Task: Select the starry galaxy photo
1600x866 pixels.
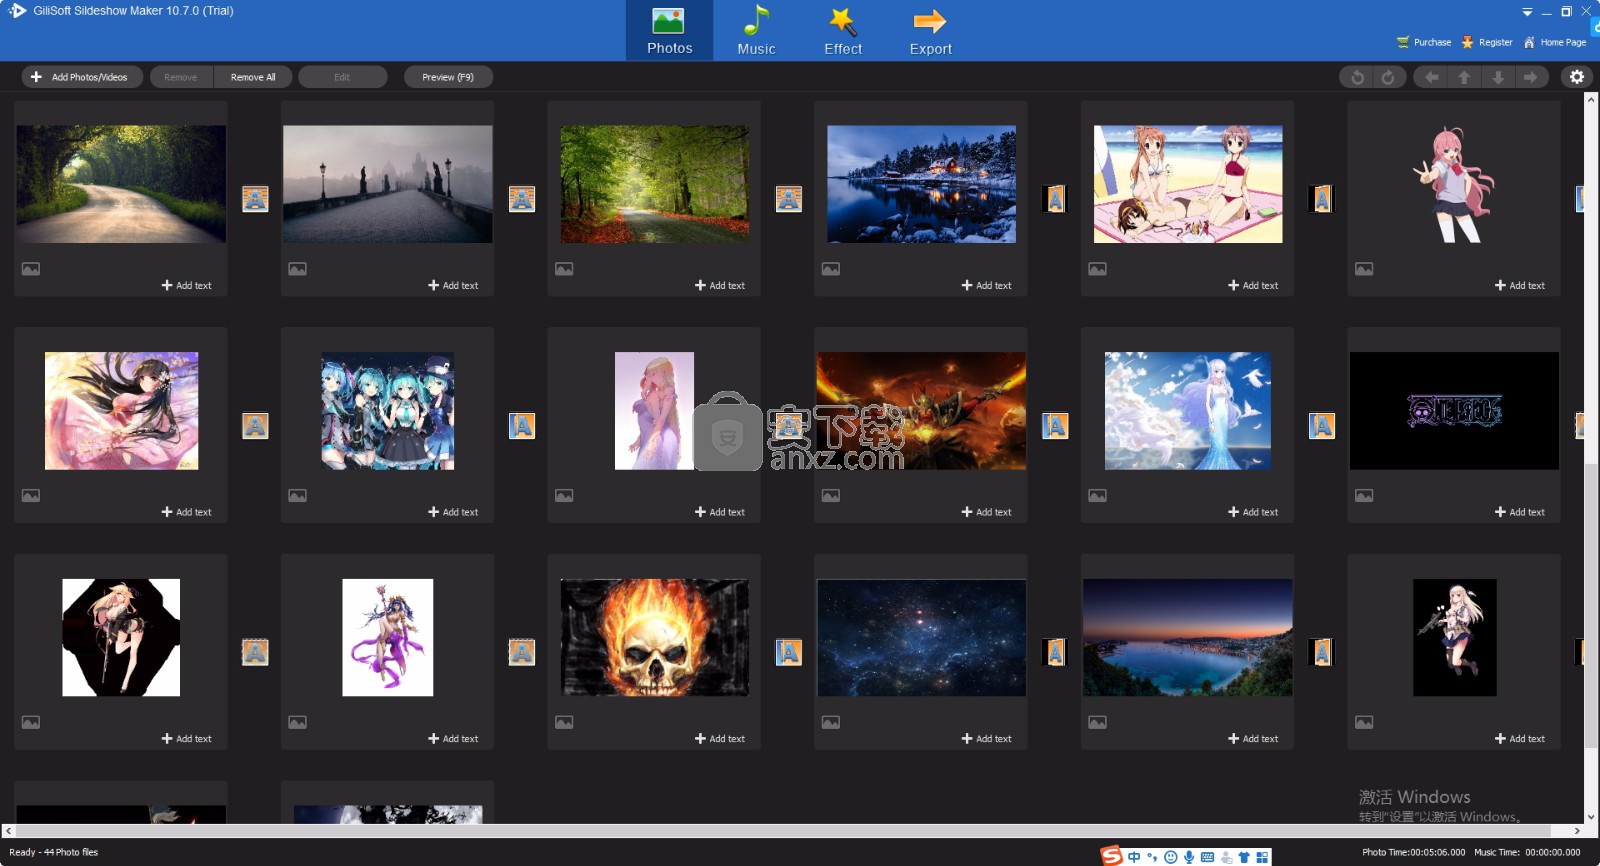Action: coord(921,638)
